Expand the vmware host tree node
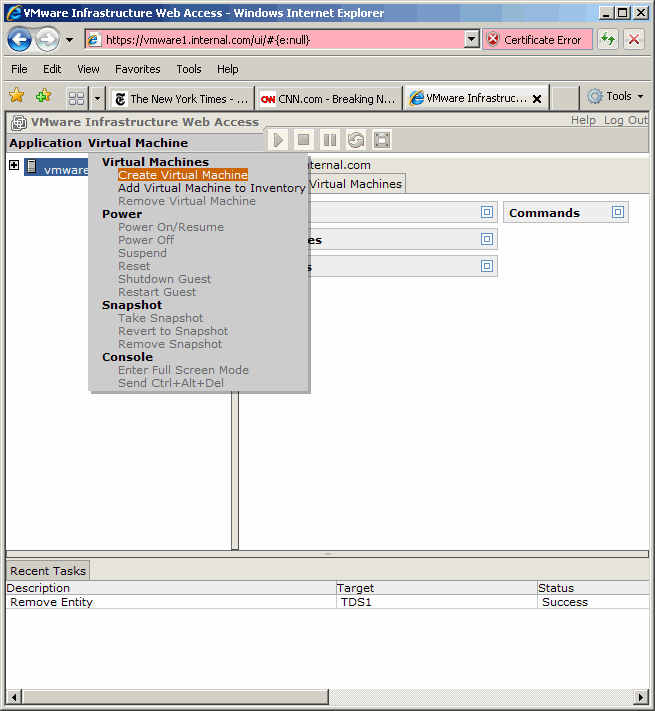 pyautogui.click(x=14, y=166)
